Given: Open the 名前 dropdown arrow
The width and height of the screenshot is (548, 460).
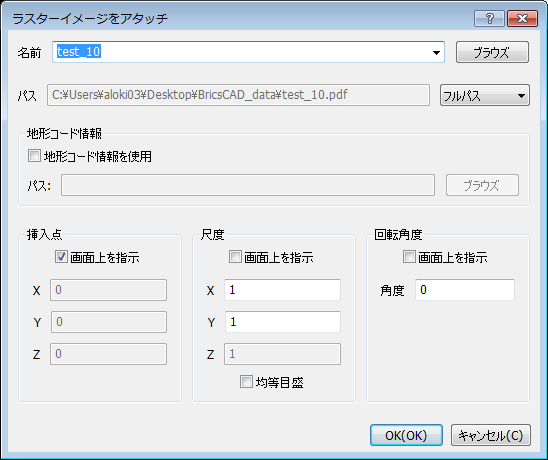Looking at the screenshot, I should click(436, 52).
